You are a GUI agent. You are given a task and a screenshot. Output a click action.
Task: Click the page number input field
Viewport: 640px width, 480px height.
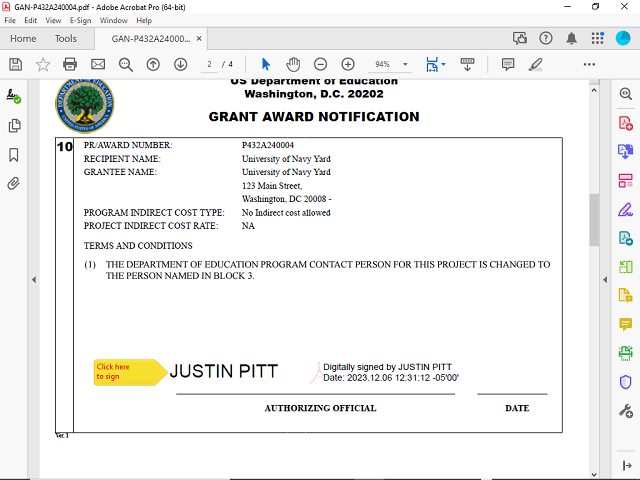pos(209,64)
